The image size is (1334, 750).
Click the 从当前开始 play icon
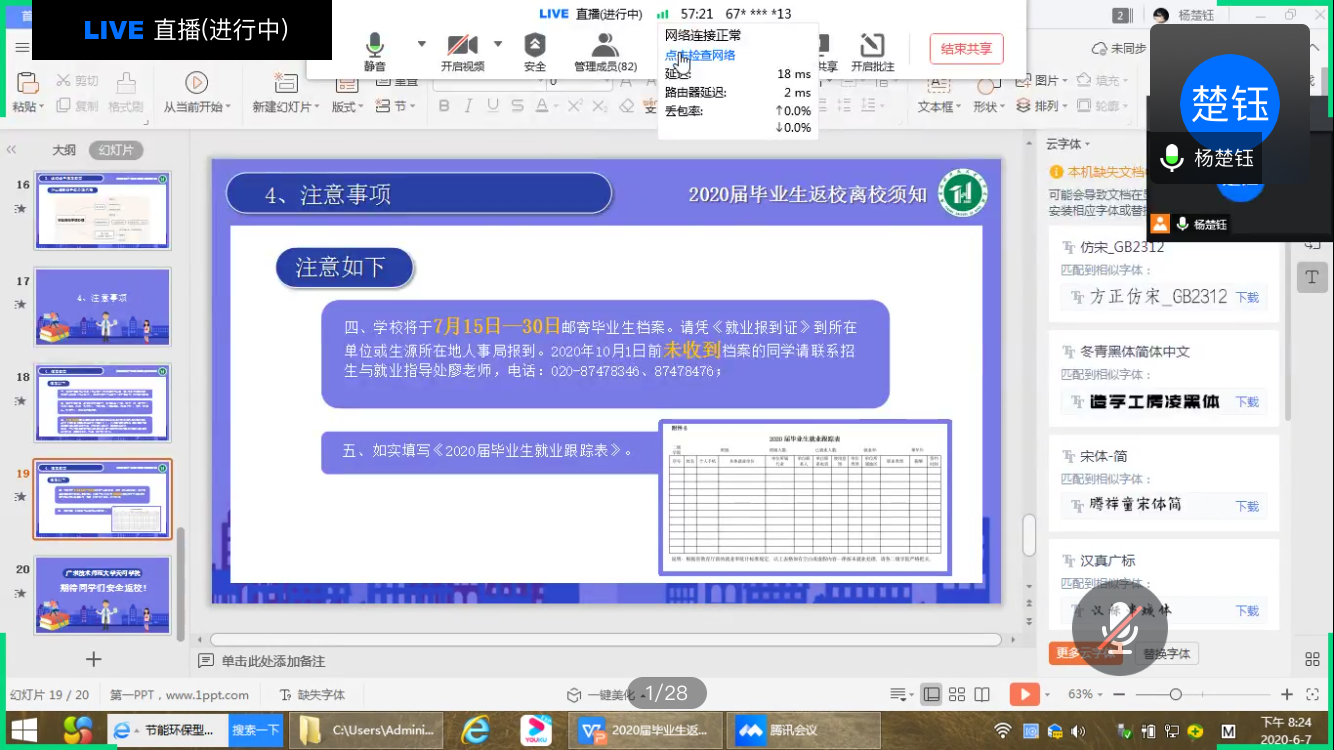(x=196, y=83)
